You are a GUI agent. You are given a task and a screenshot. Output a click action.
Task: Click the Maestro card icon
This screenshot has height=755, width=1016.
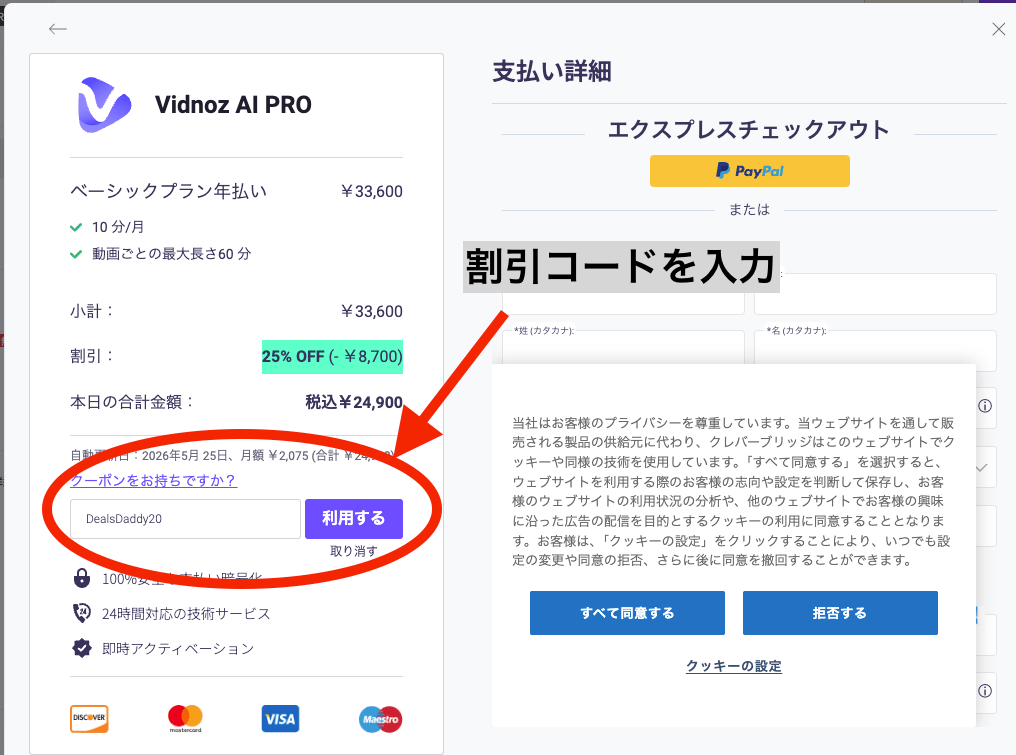click(381, 719)
